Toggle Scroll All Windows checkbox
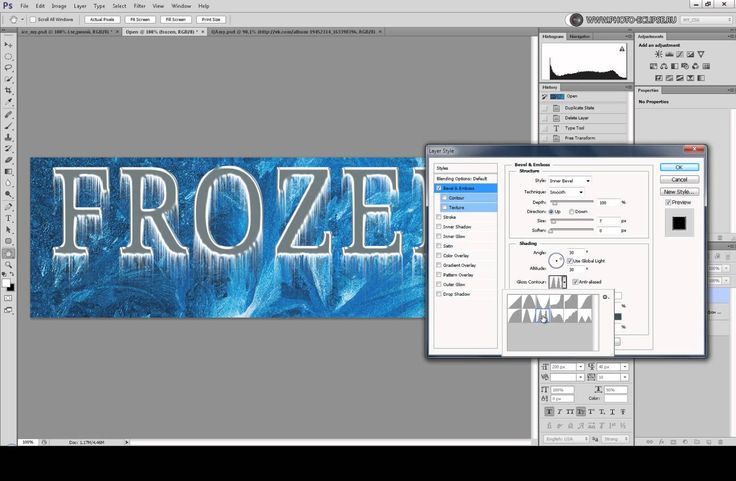The height and width of the screenshot is (481, 736). click(33, 20)
